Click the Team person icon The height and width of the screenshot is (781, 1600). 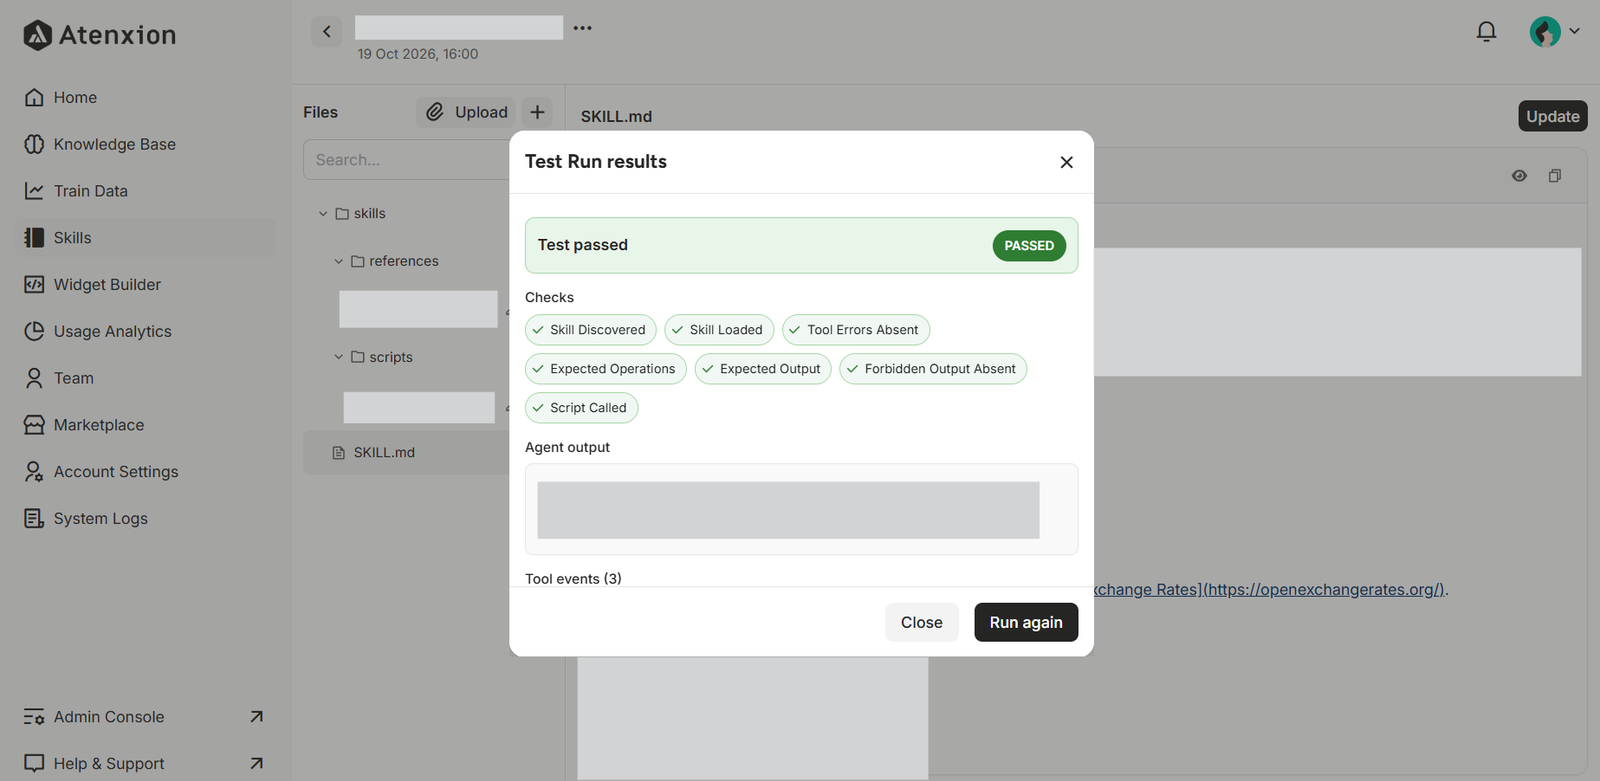pyautogui.click(x=34, y=378)
